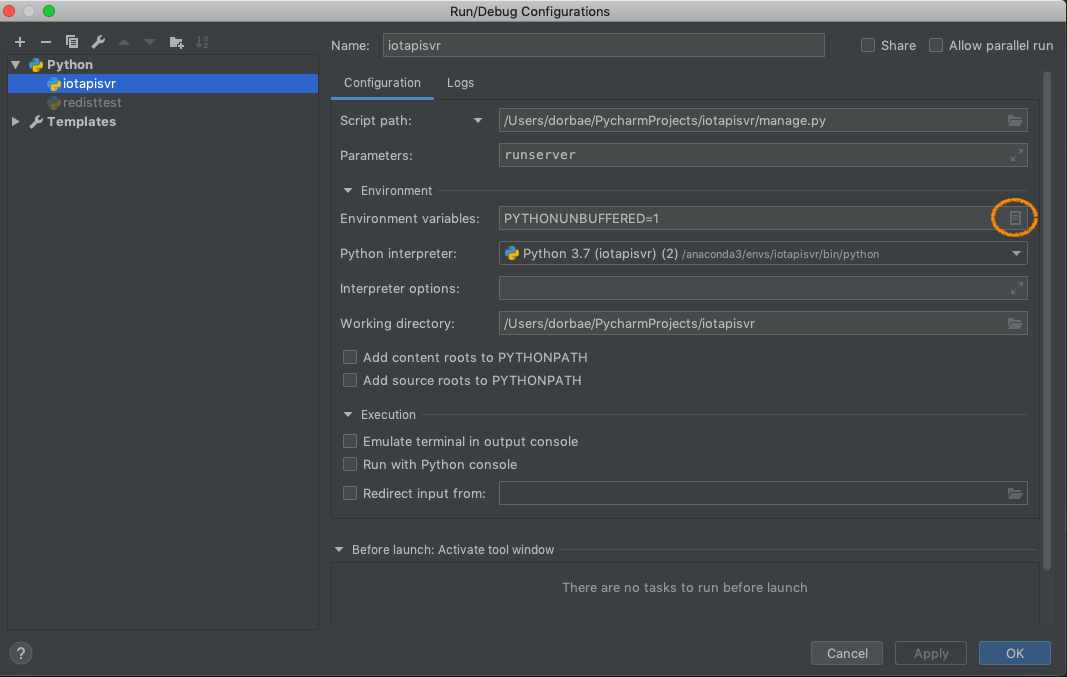This screenshot has height=677, width=1067.
Task: Collapse the Environment section
Action: [x=348, y=190]
